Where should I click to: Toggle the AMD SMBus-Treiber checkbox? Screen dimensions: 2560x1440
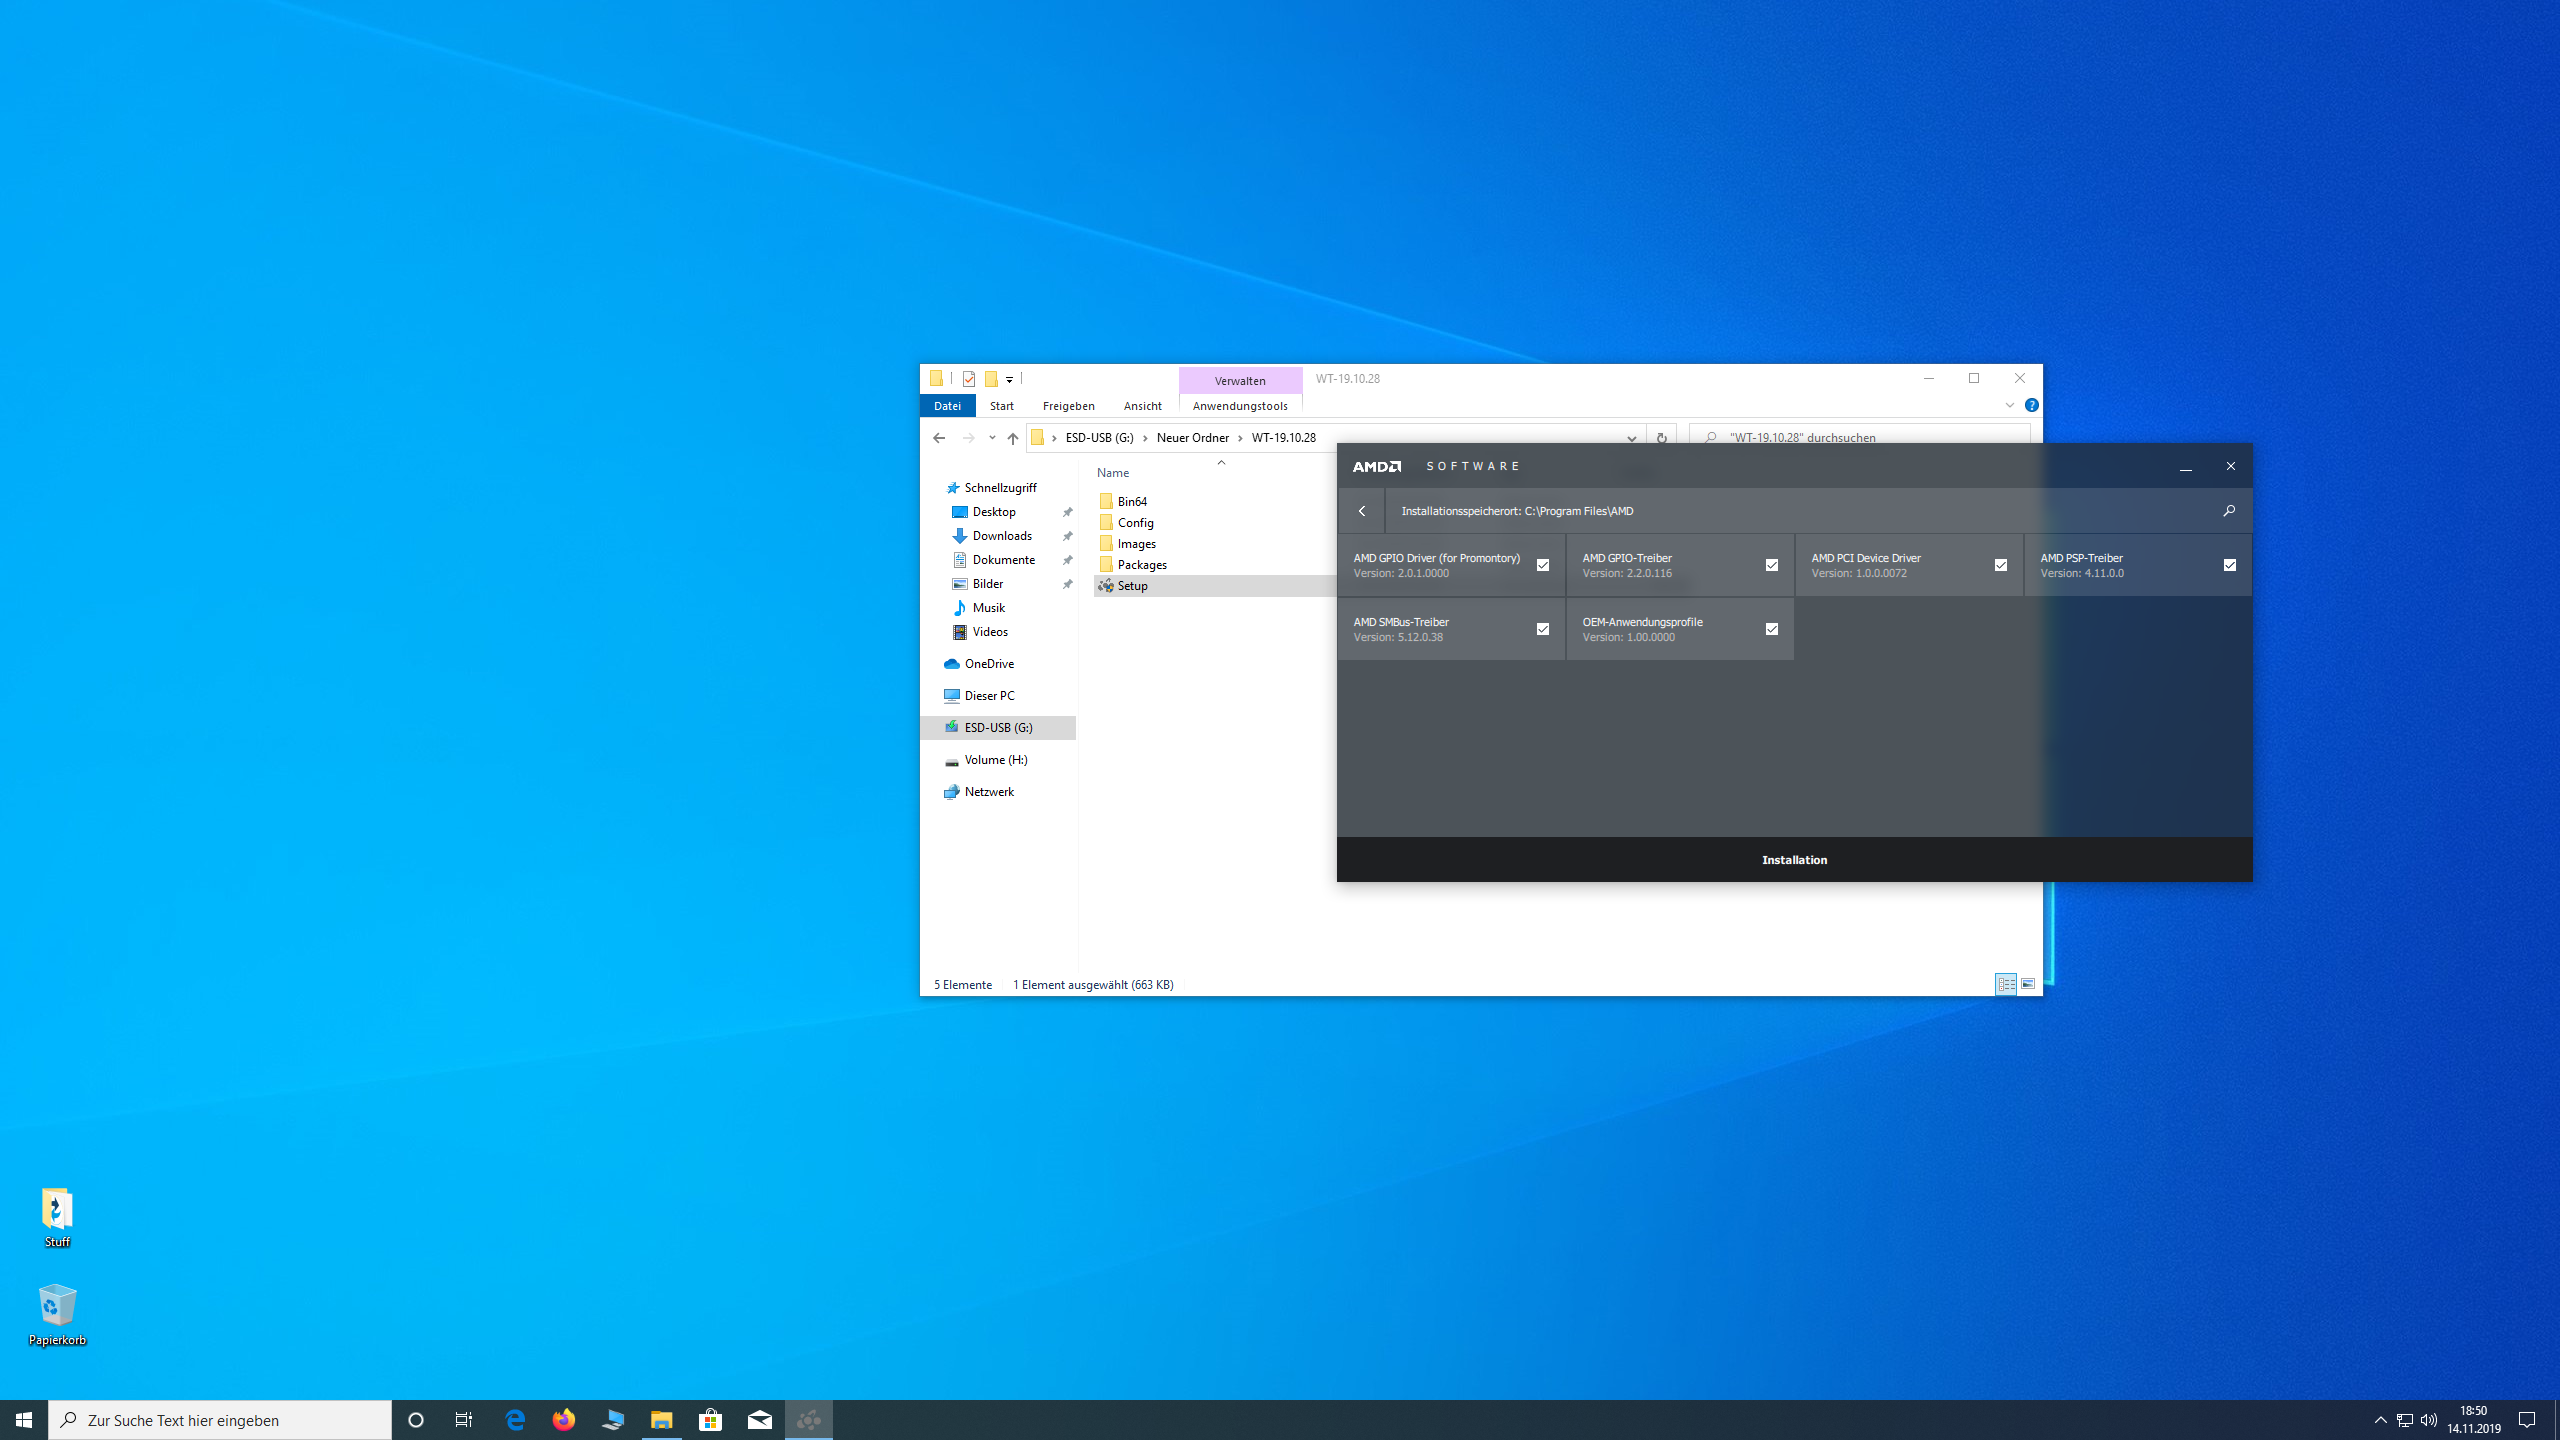click(1542, 629)
